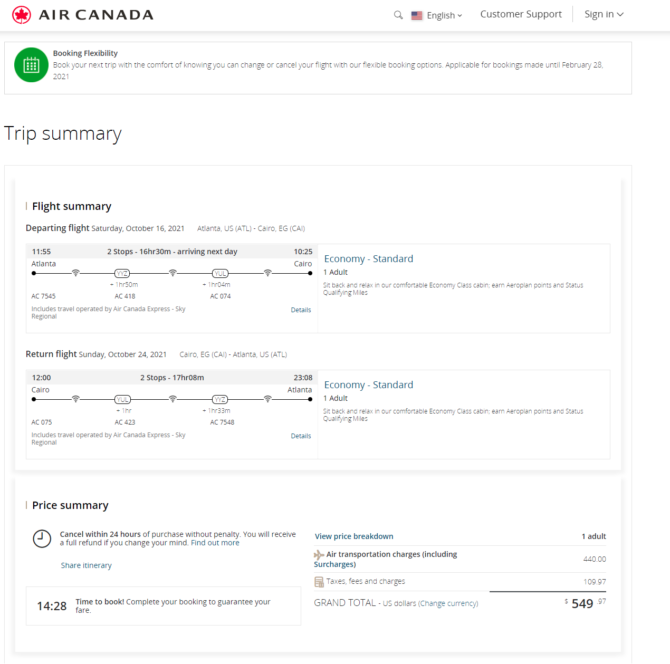Click the Air Canada maple leaf logo
670x664 pixels.
[x=21, y=15]
